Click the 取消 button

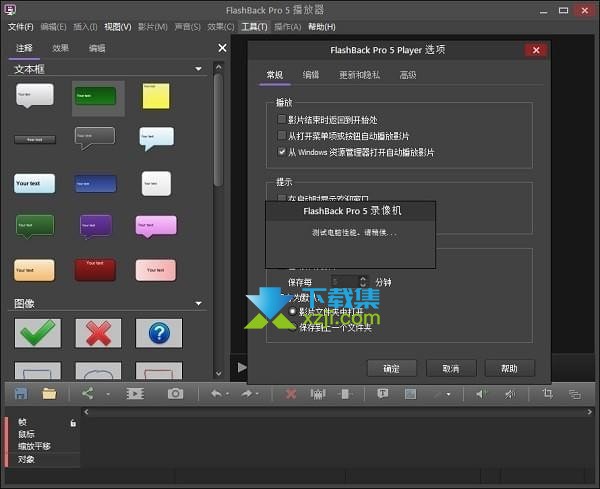[x=451, y=368]
